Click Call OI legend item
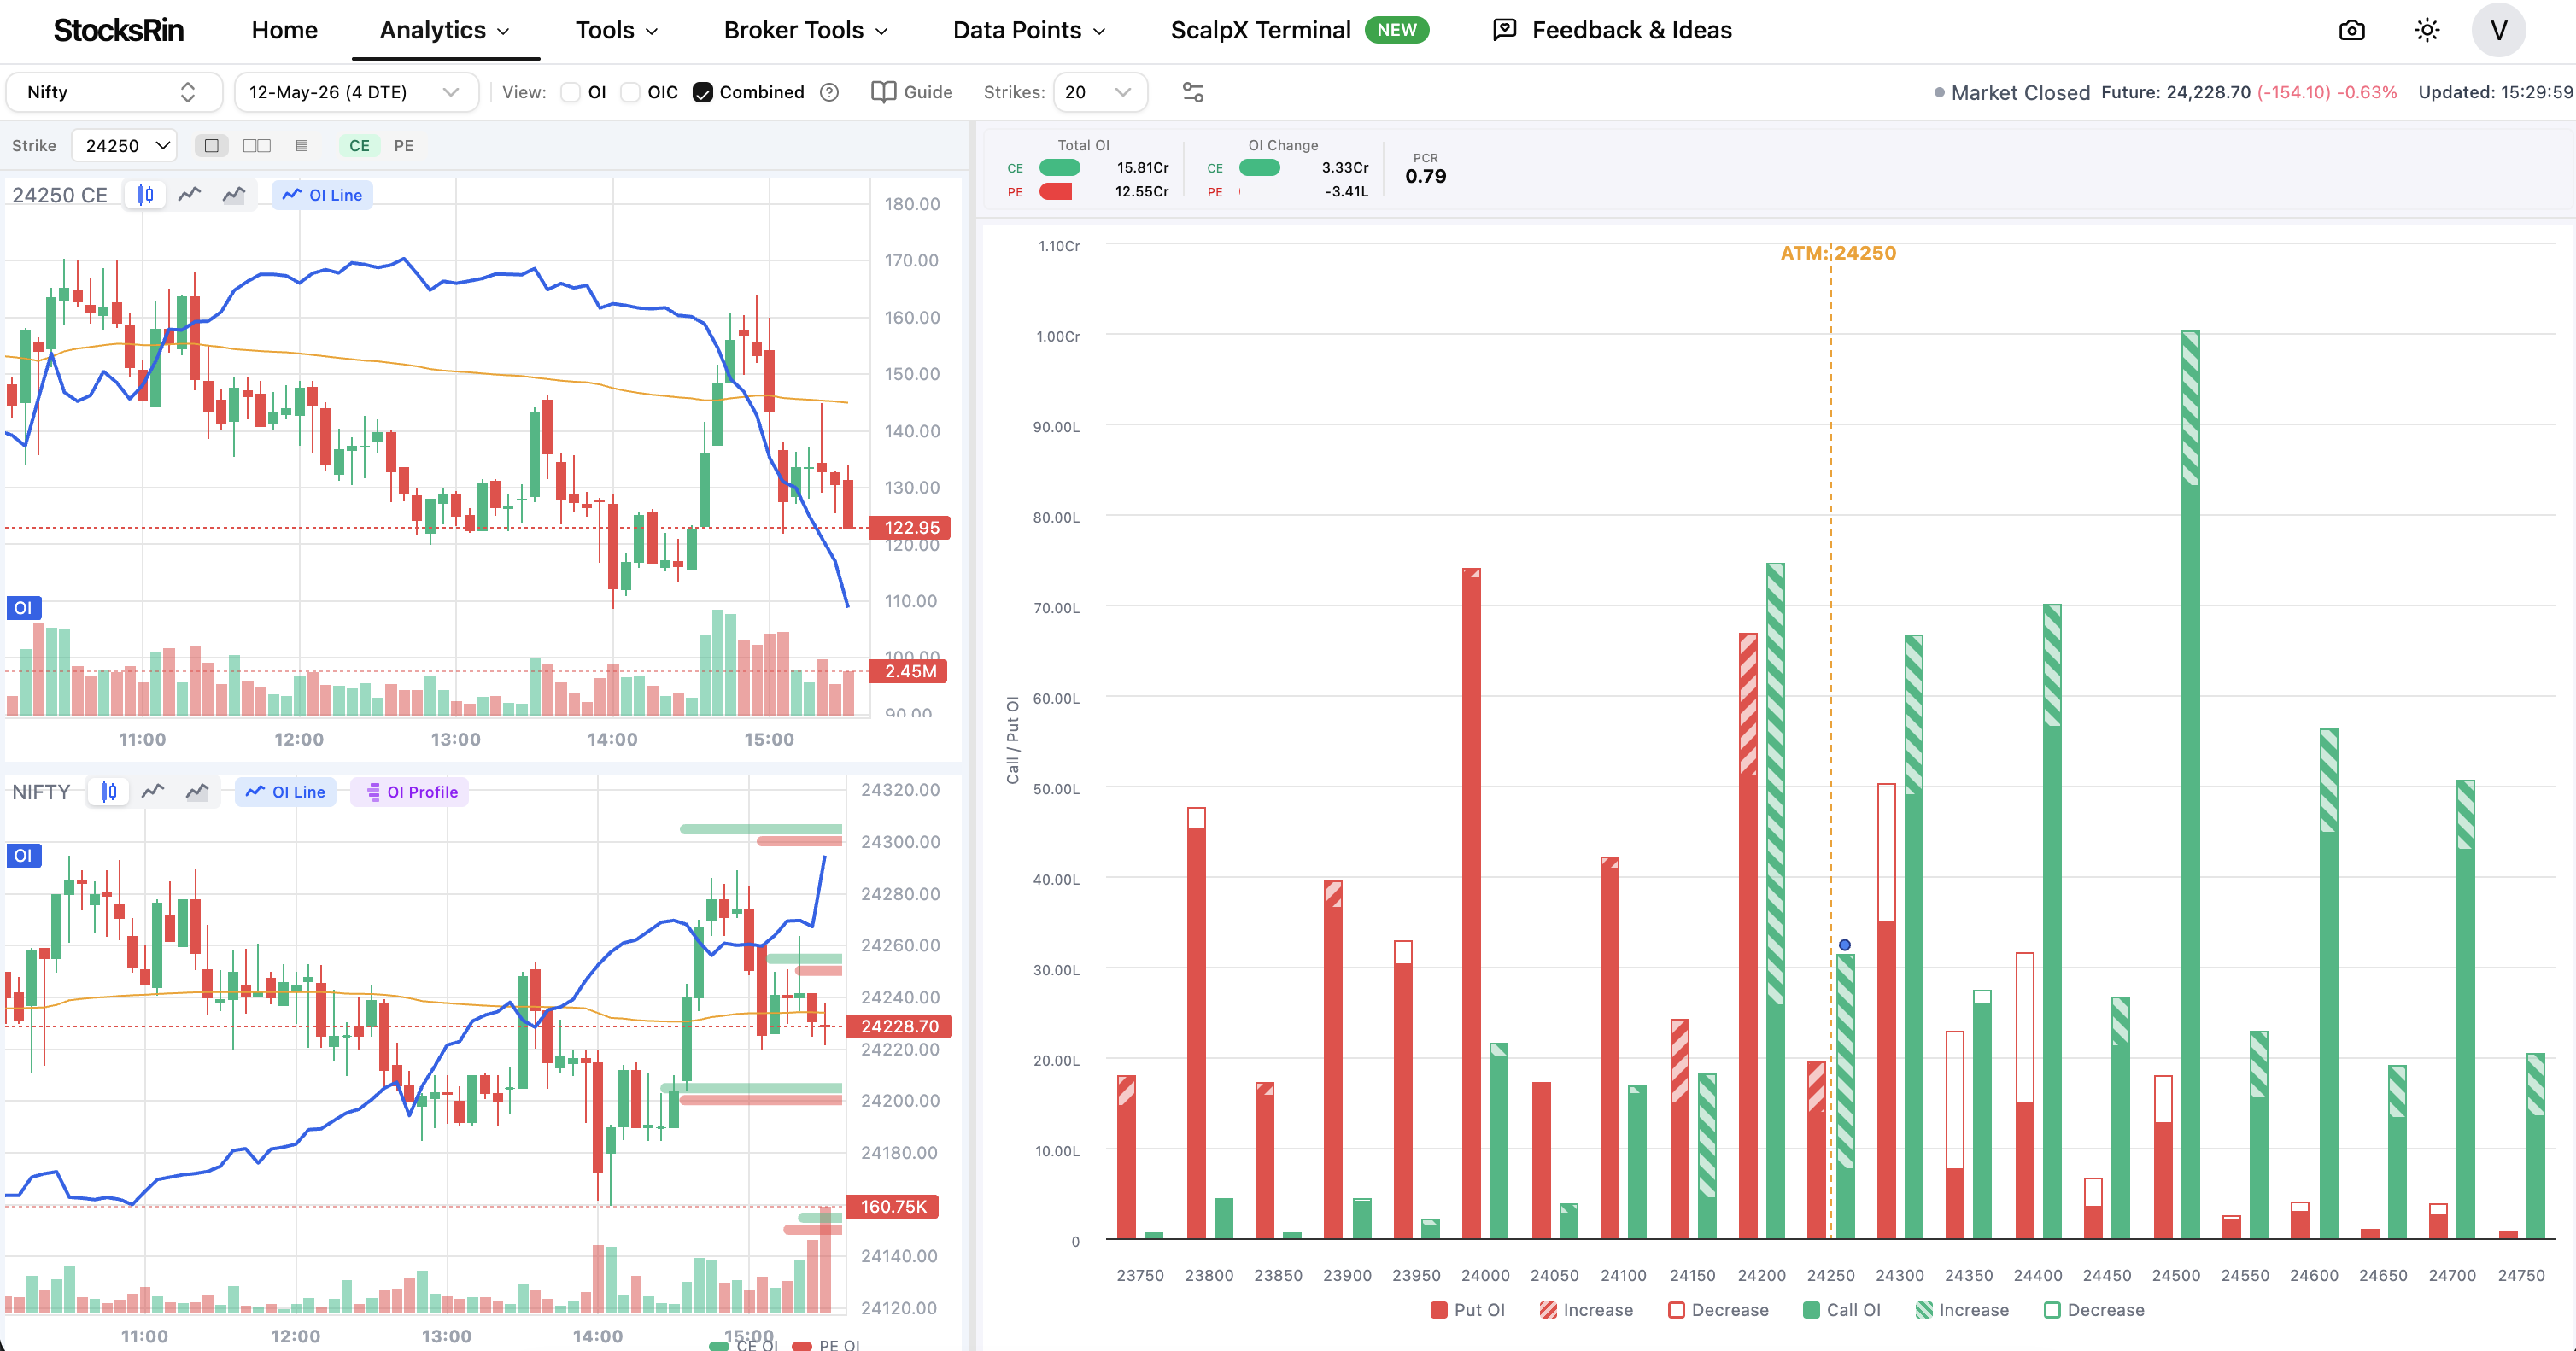The height and width of the screenshot is (1351, 2576). click(1841, 1309)
